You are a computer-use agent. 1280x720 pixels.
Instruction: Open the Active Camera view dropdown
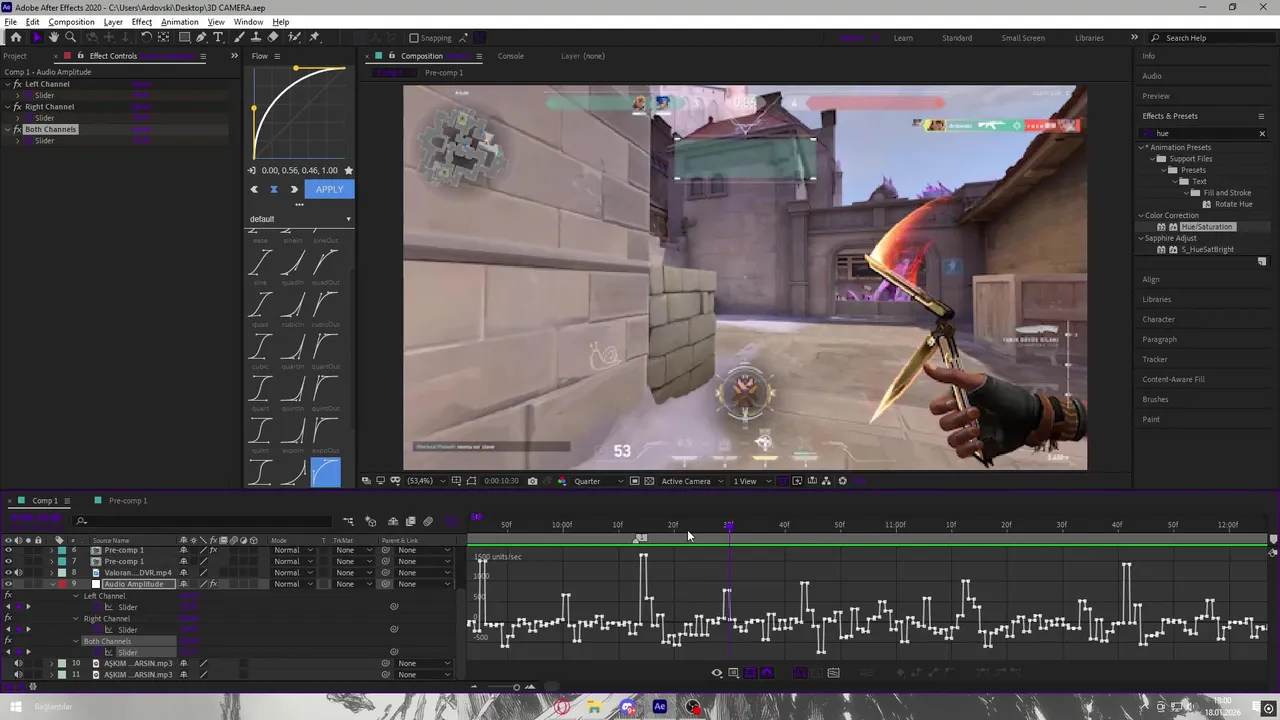click(x=691, y=481)
